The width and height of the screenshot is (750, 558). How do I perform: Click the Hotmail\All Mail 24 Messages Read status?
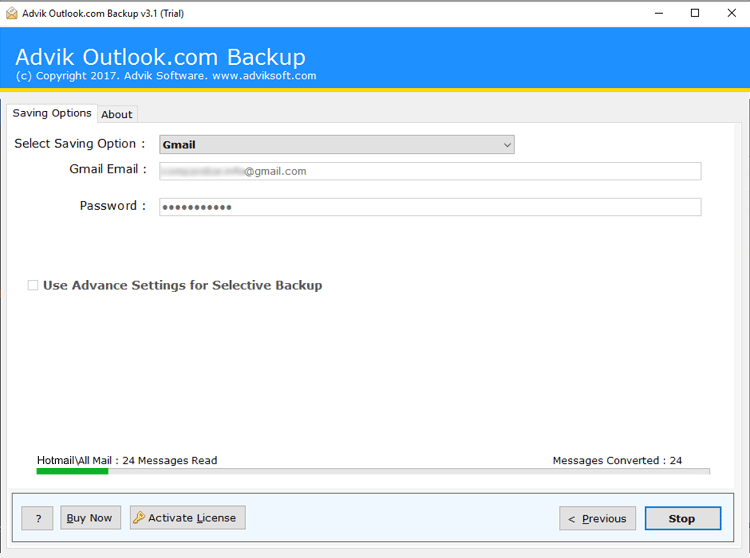pos(127,460)
